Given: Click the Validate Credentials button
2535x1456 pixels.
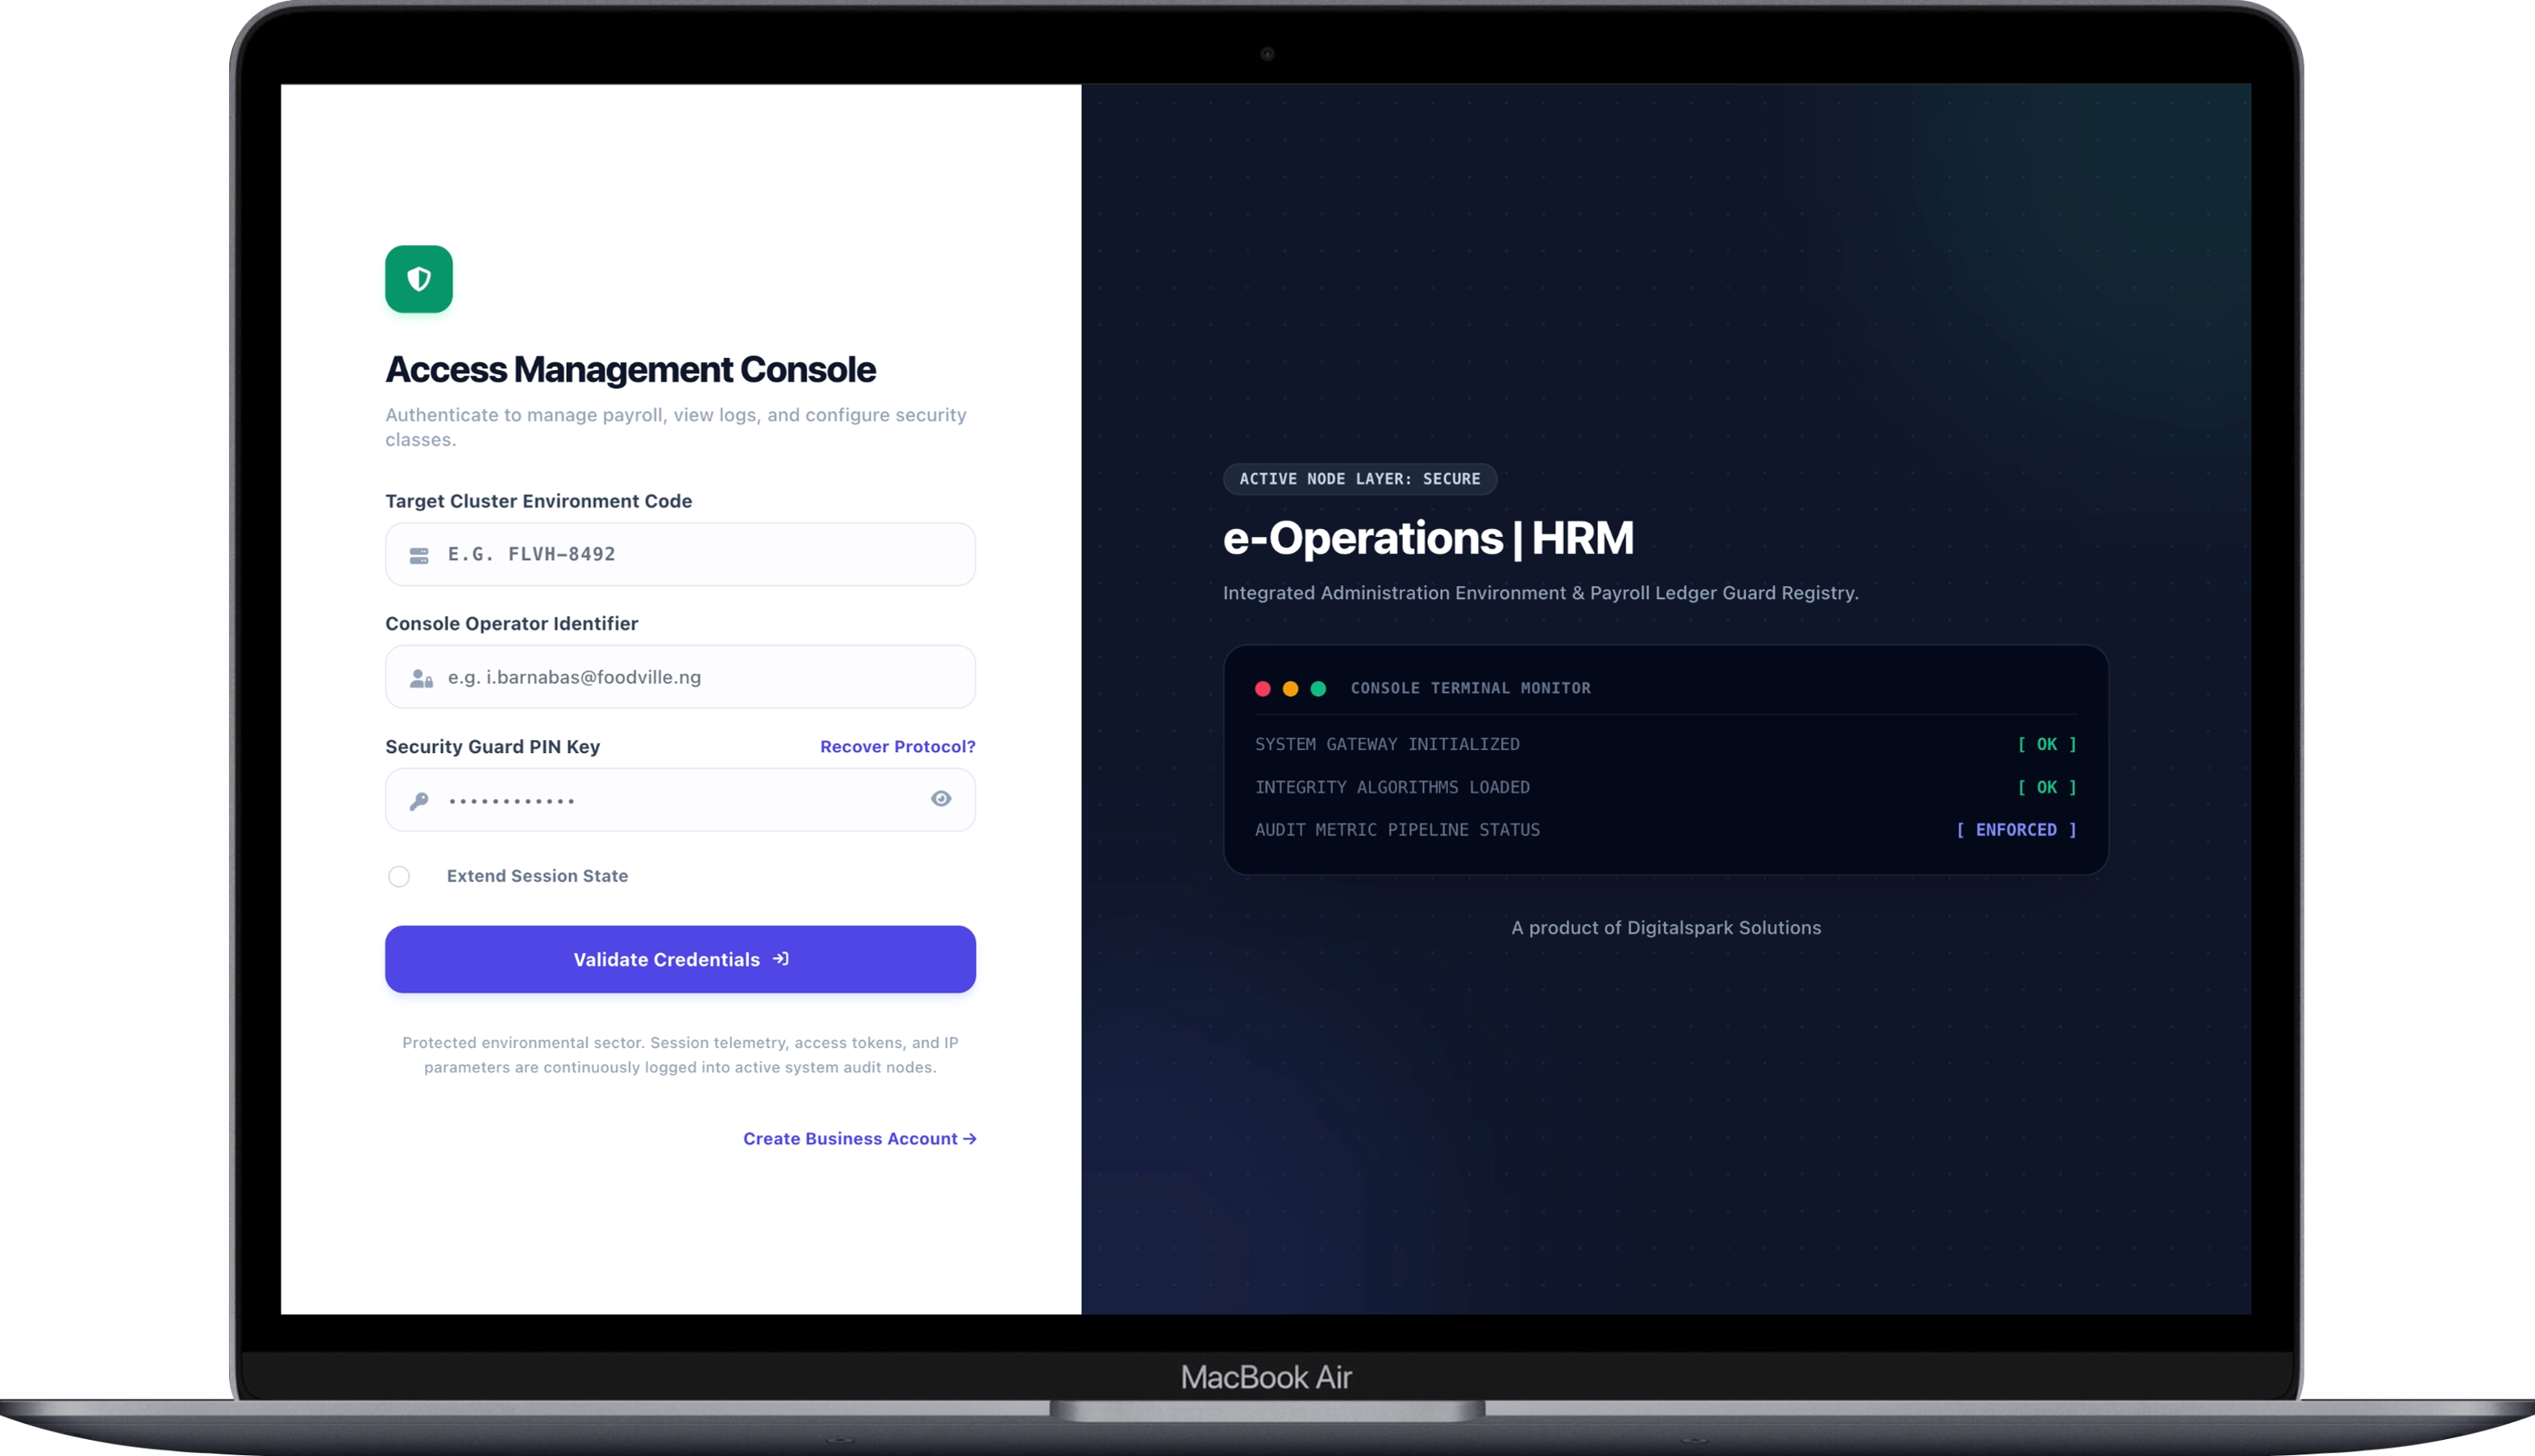Looking at the screenshot, I should point(680,959).
